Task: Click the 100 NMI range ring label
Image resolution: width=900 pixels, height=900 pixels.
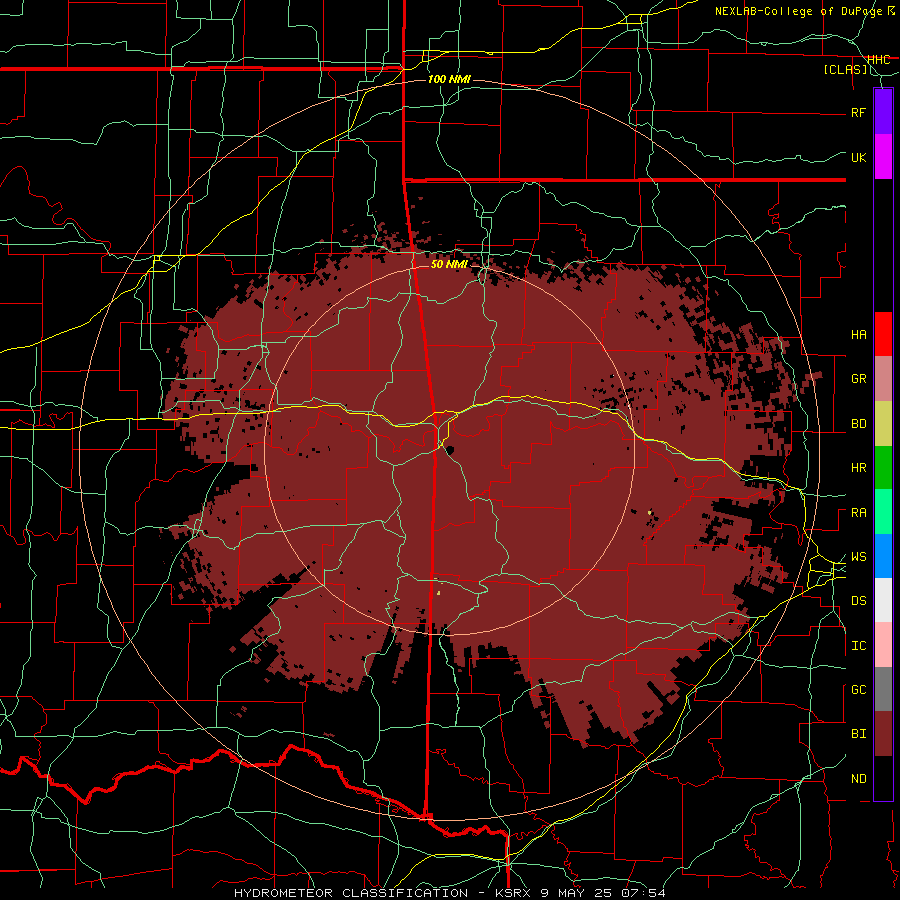Action: [x=449, y=79]
